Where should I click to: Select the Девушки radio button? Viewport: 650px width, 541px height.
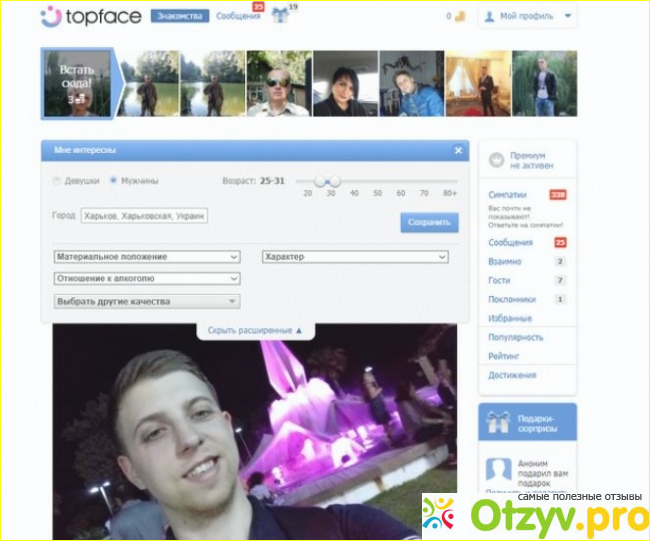[56, 181]
